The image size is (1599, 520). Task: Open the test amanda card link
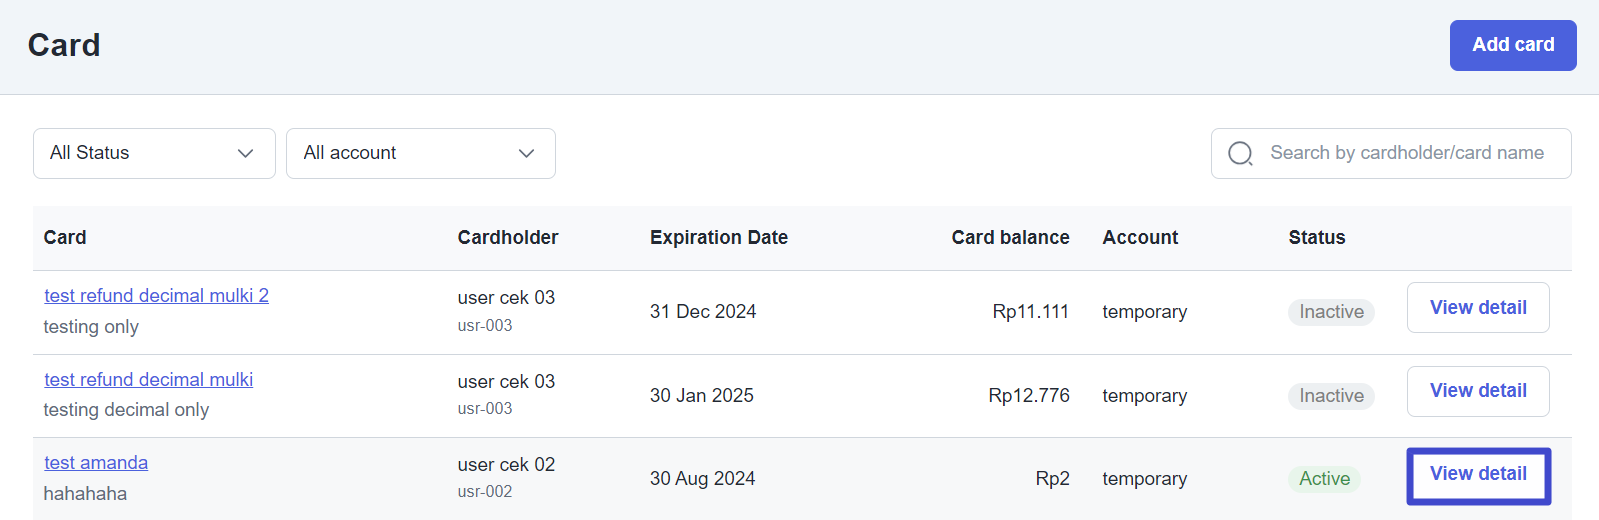pos(96,463)
